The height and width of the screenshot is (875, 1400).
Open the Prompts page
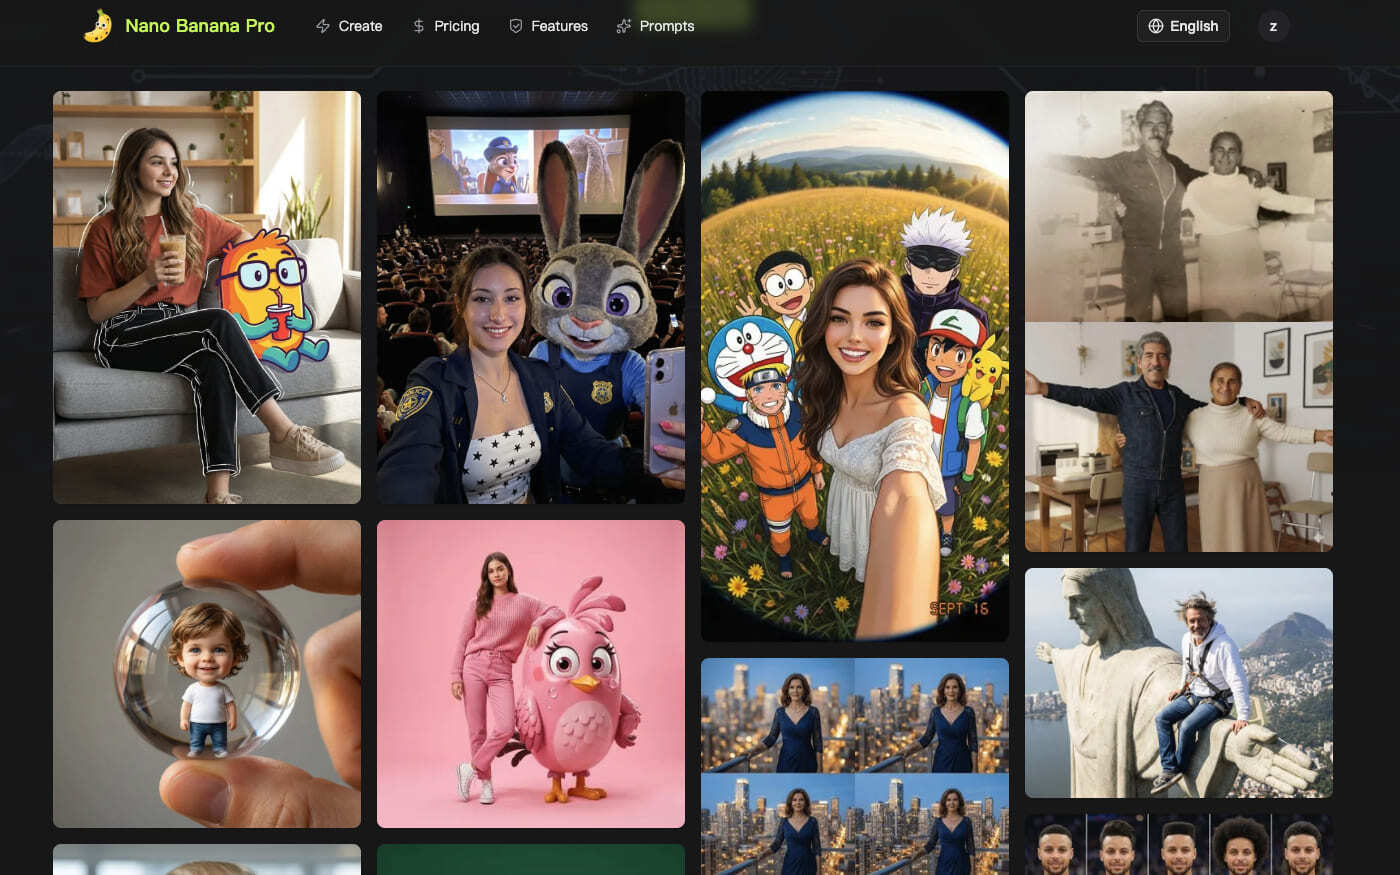tap(666, 26)
